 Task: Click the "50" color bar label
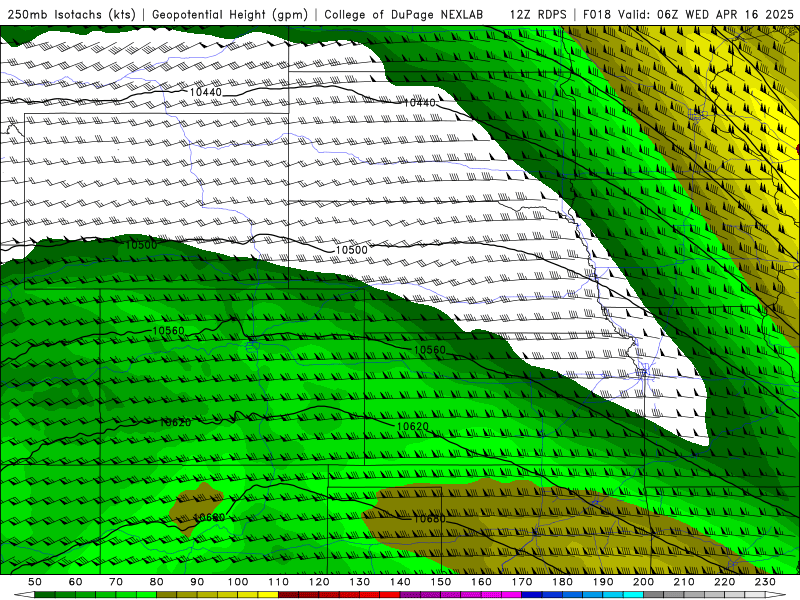35,582
